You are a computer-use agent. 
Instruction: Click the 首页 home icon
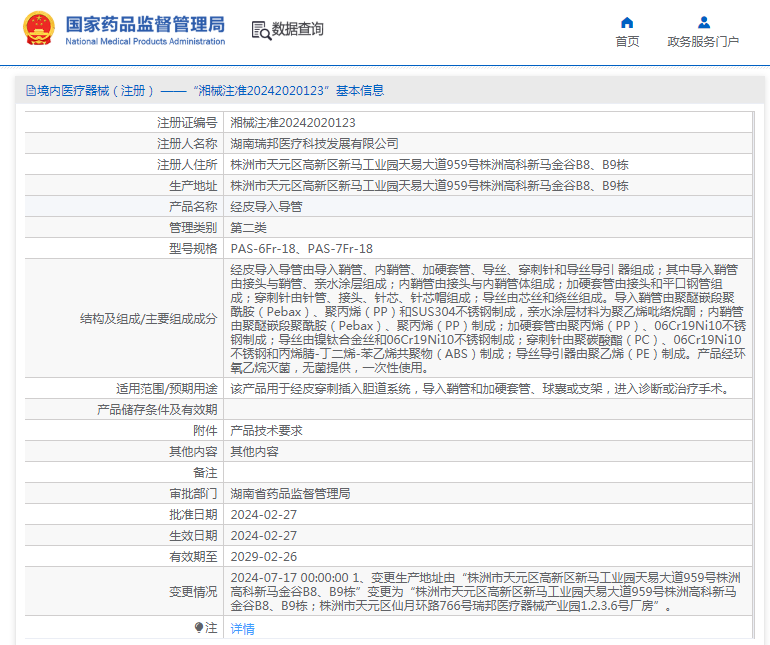[627, 23]
